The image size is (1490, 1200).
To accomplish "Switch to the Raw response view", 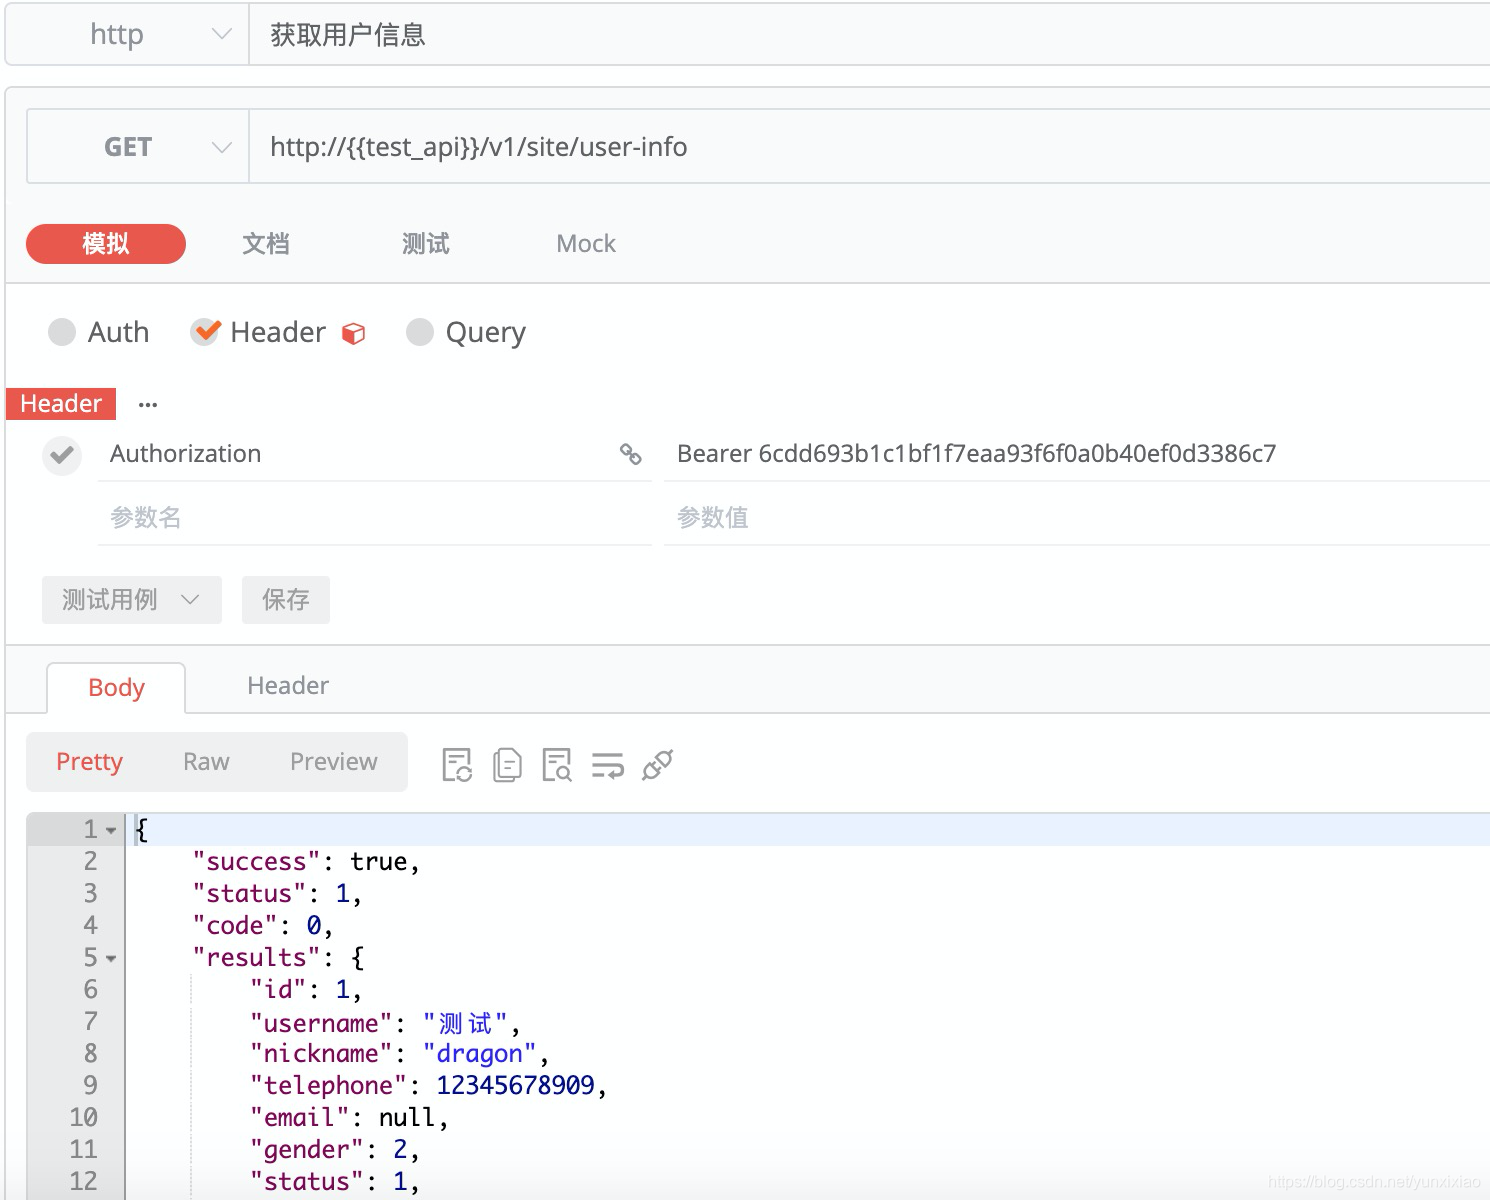I will point(205,761).
